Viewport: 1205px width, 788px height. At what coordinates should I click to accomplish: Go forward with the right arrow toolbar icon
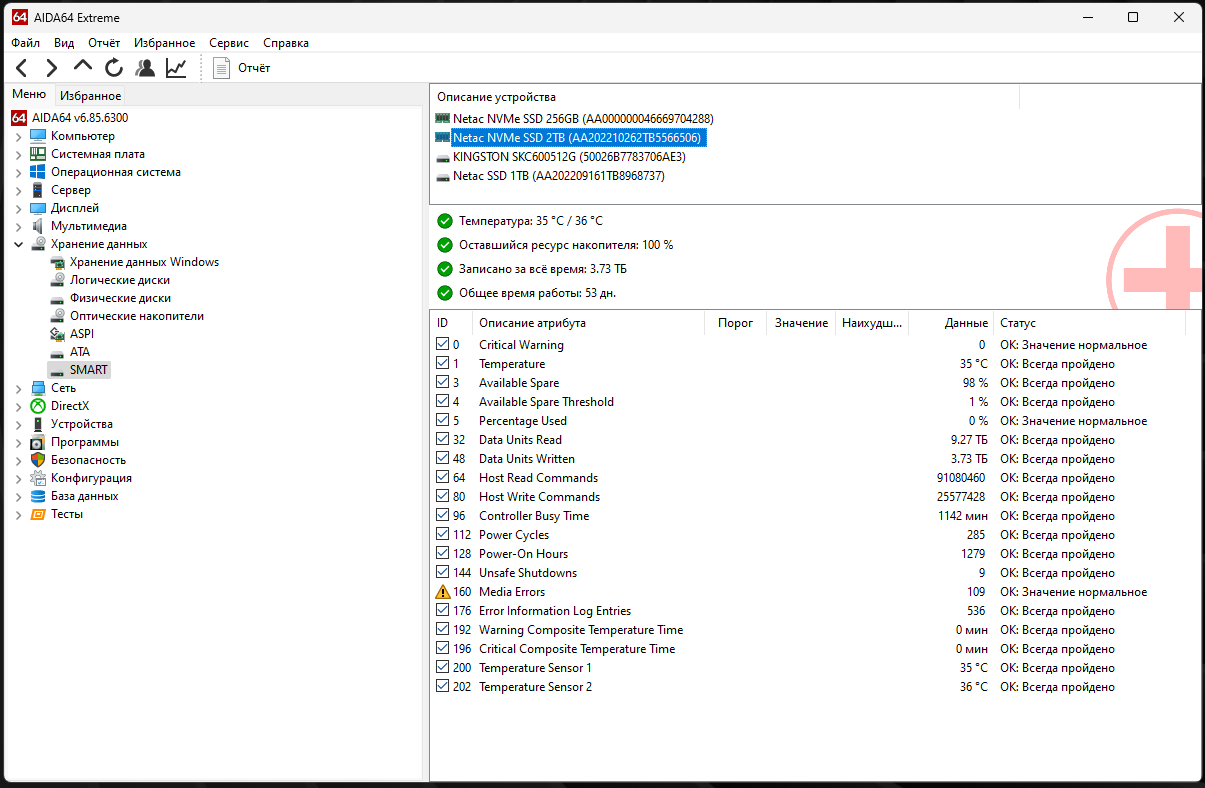[52, 68]
